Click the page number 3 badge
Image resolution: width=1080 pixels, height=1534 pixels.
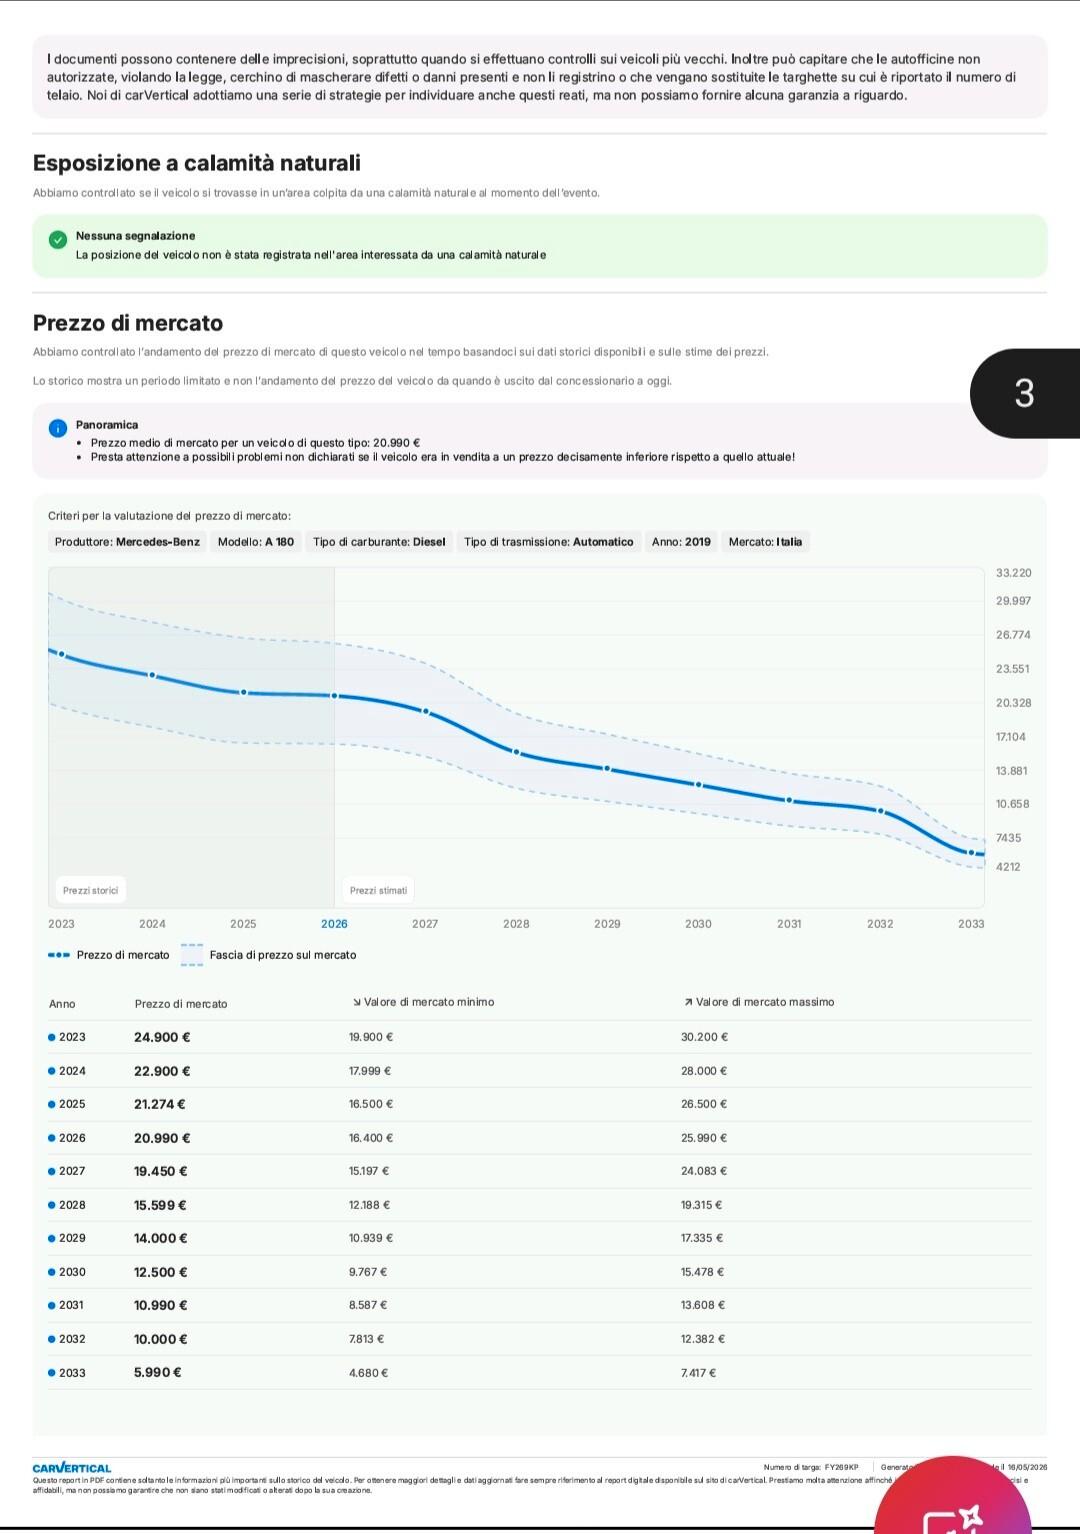tap(1024, 393)
